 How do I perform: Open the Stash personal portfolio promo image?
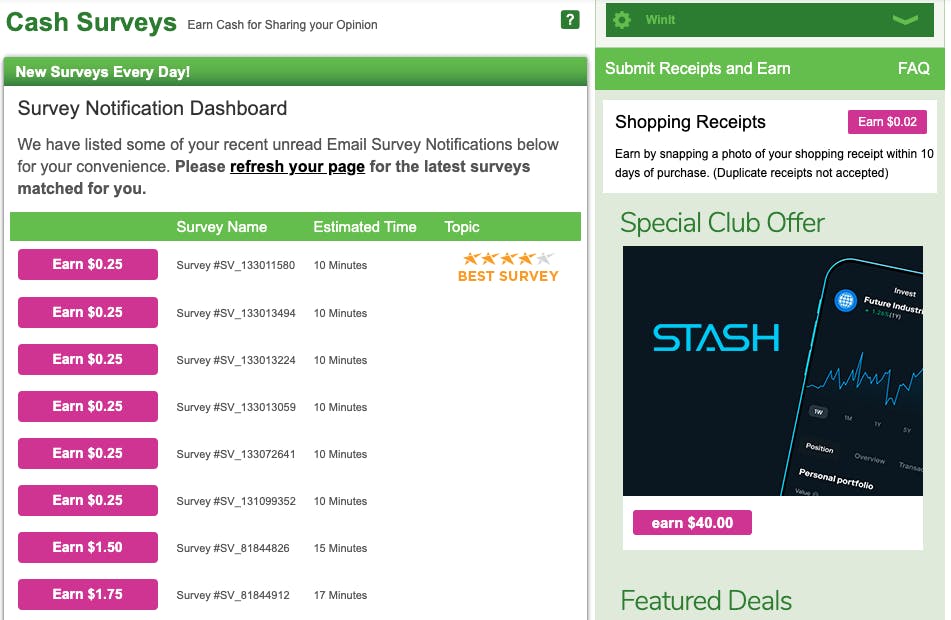tap(772, 371)
